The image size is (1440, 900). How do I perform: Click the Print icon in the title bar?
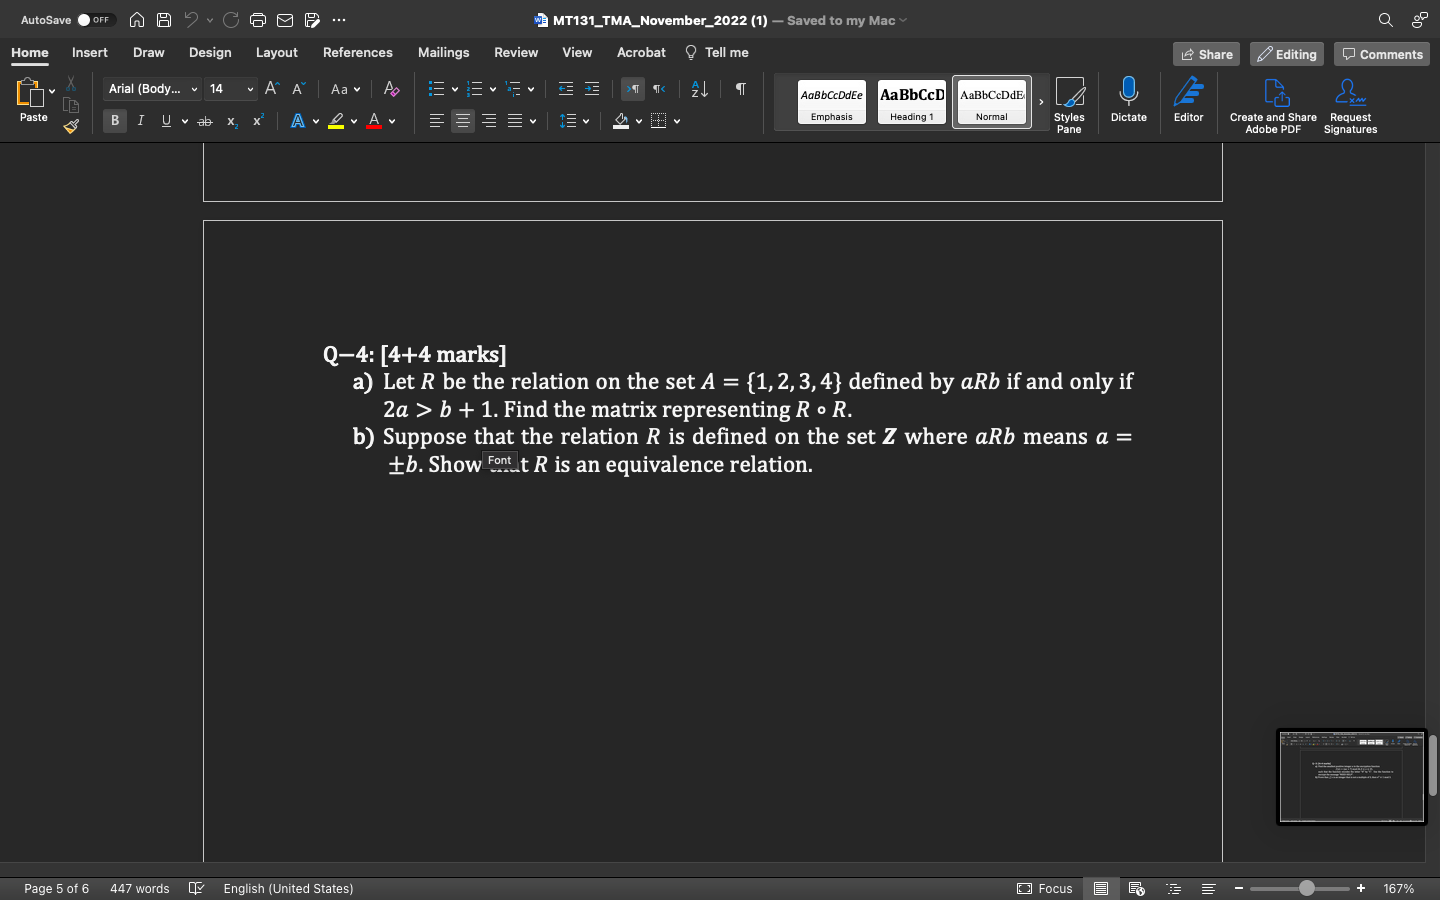pyautogui.click(x=258, y=20)
